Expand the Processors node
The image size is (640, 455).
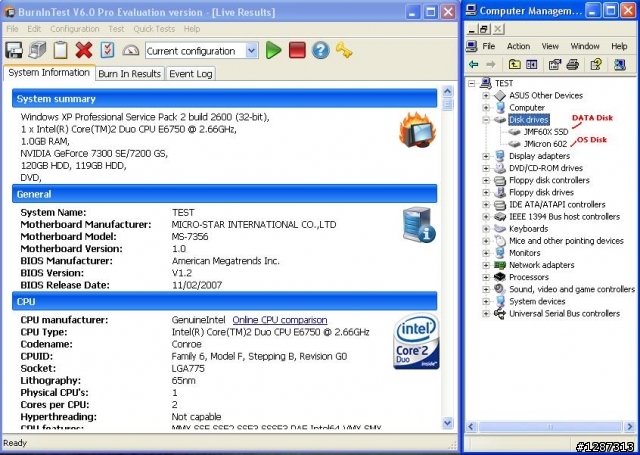[486, 277]
